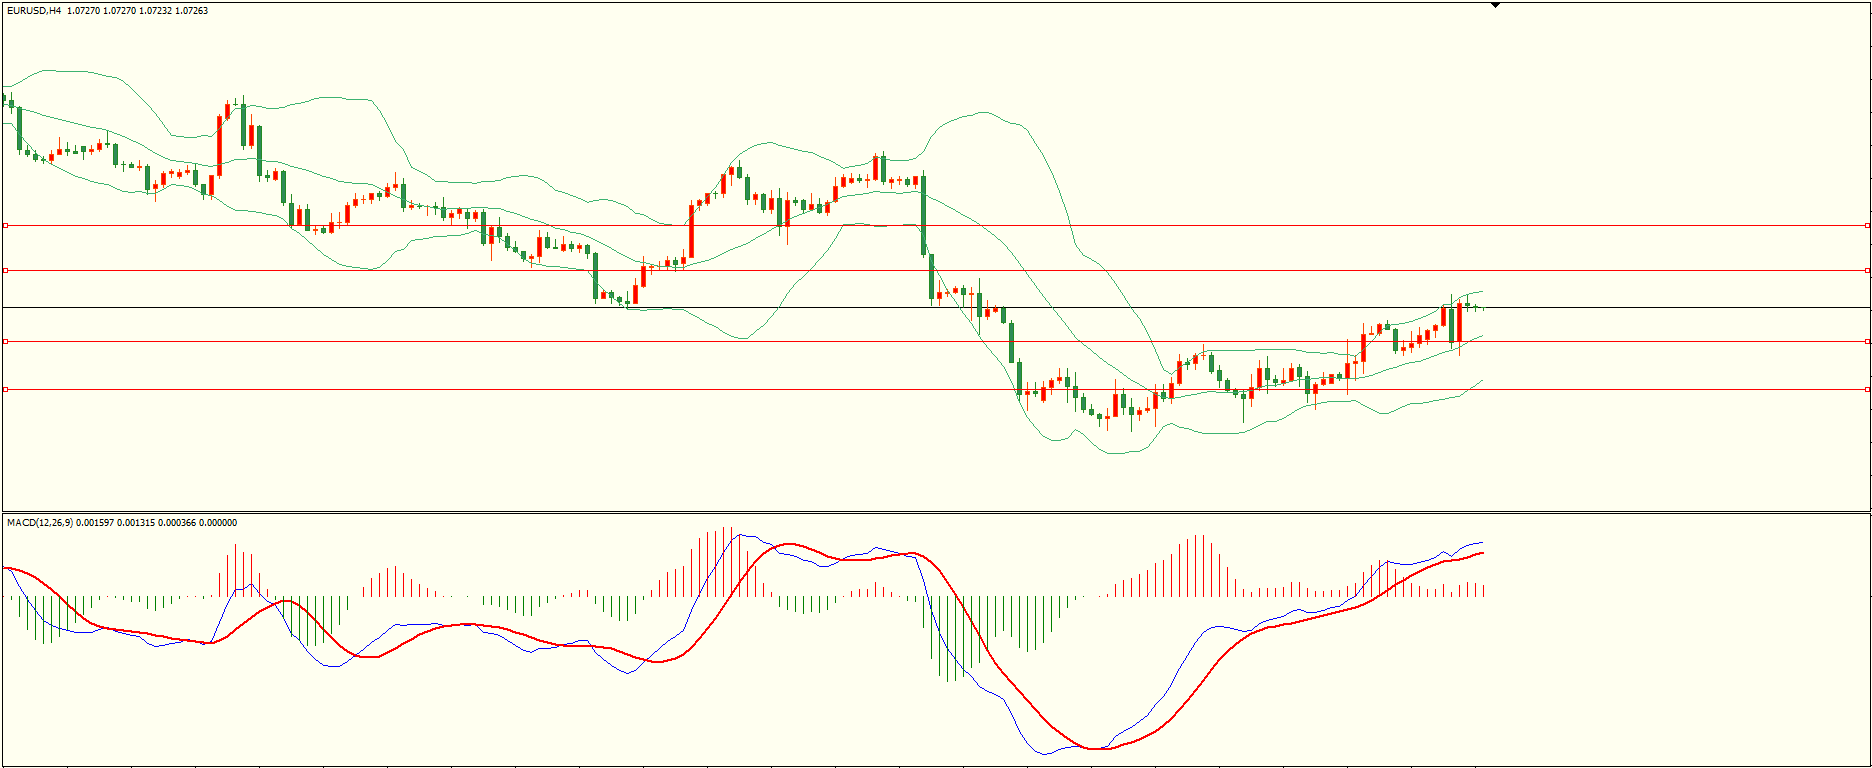The height and width of the screenshot is (768, 1872).
Task: Select the red line just below the black line
Action: (x=936, y=342)
